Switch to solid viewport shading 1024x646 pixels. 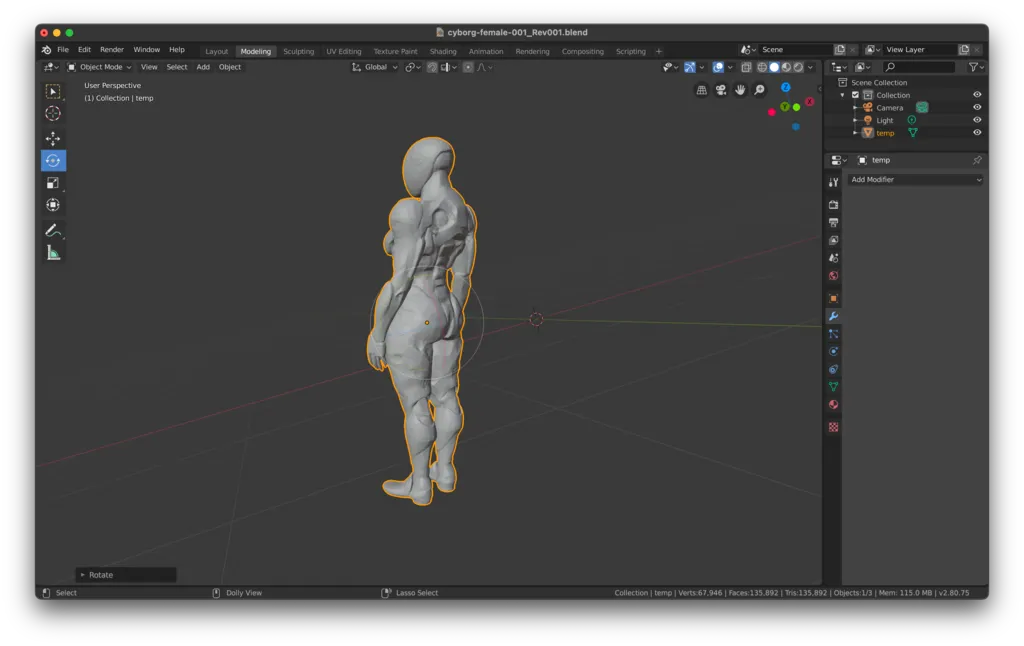pyautogui.click(x=774, y=67)
